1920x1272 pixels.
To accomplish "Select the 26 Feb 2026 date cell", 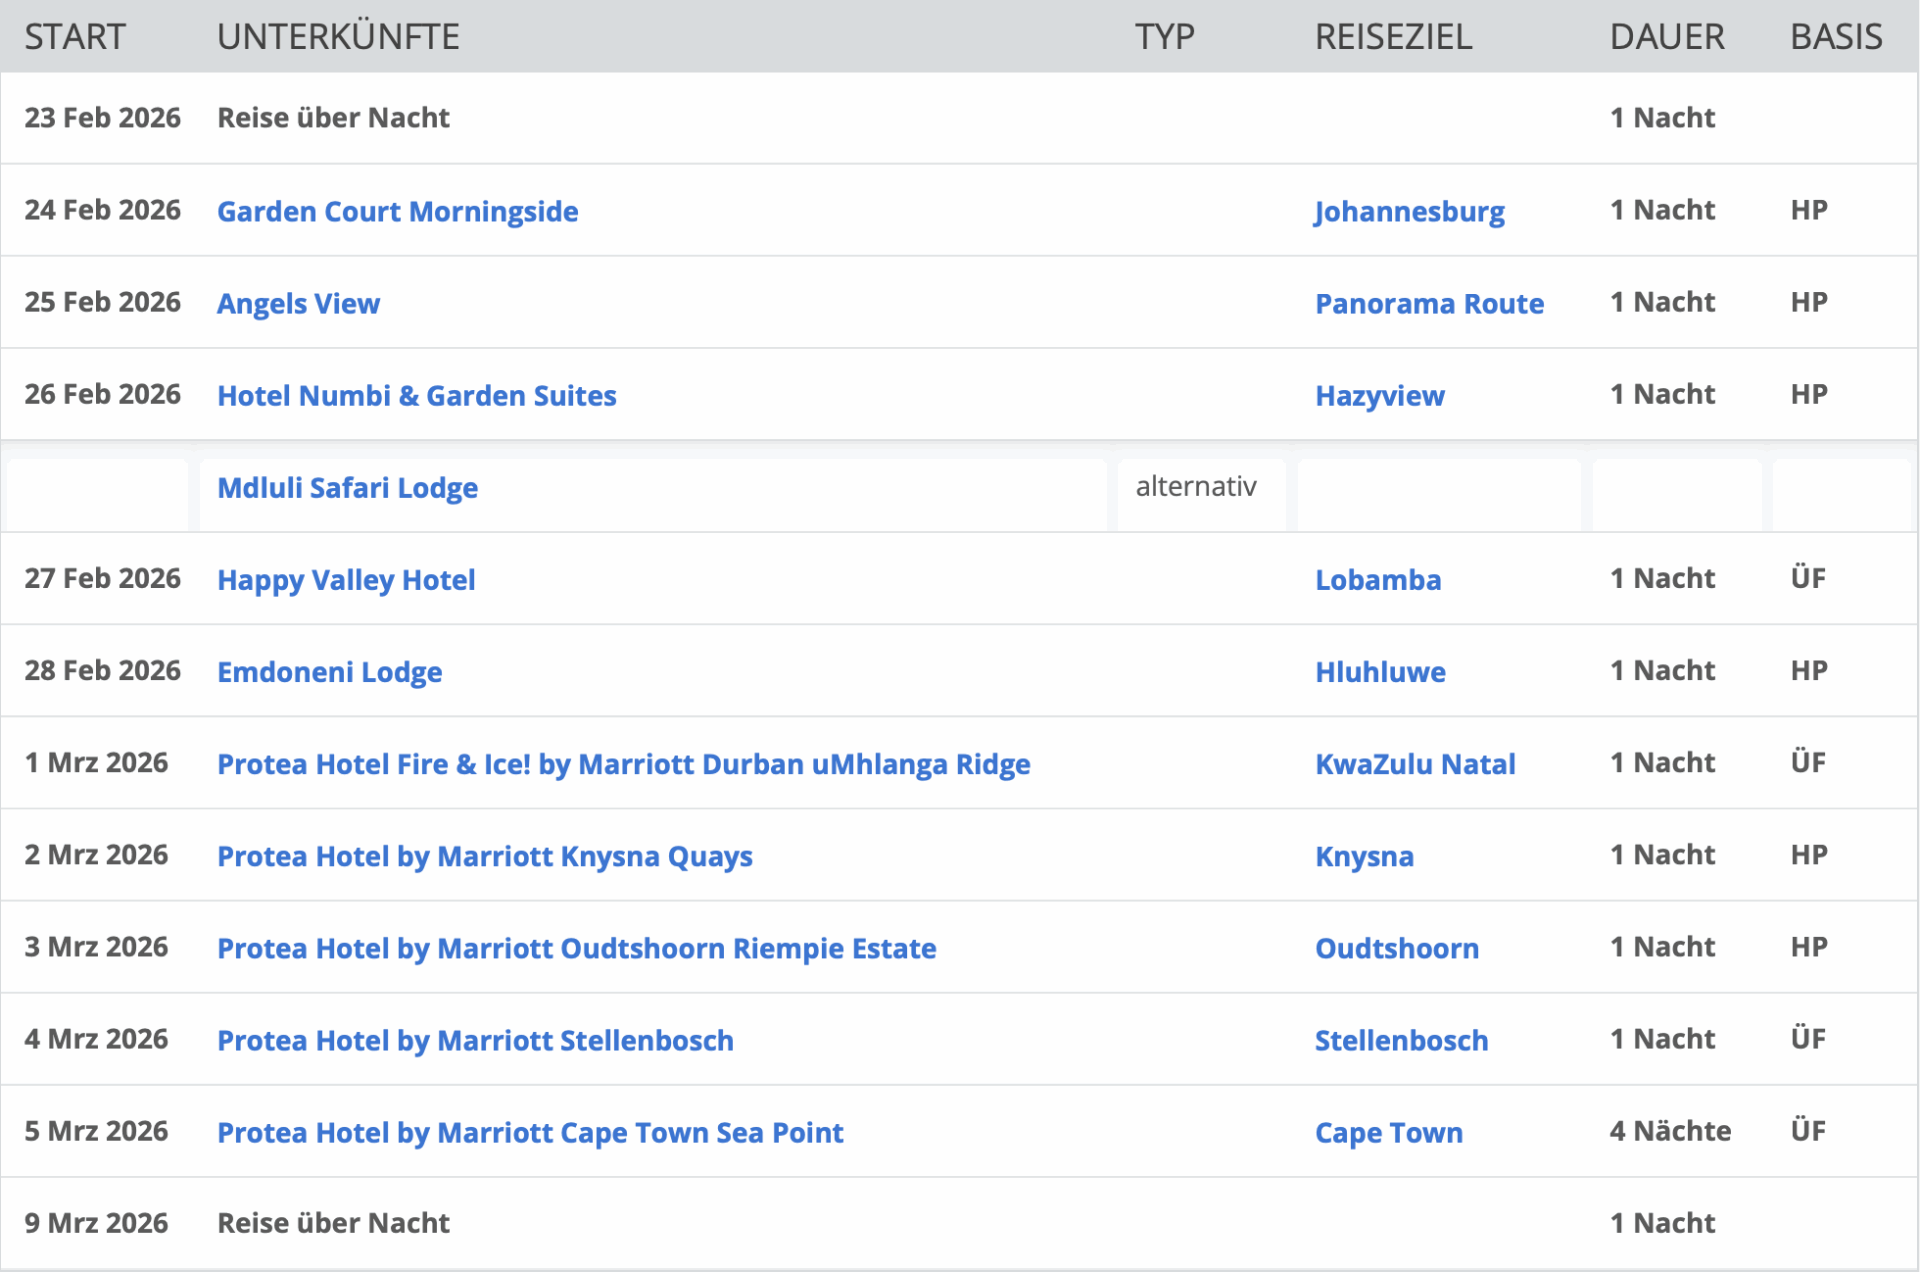I will point(102,394).
